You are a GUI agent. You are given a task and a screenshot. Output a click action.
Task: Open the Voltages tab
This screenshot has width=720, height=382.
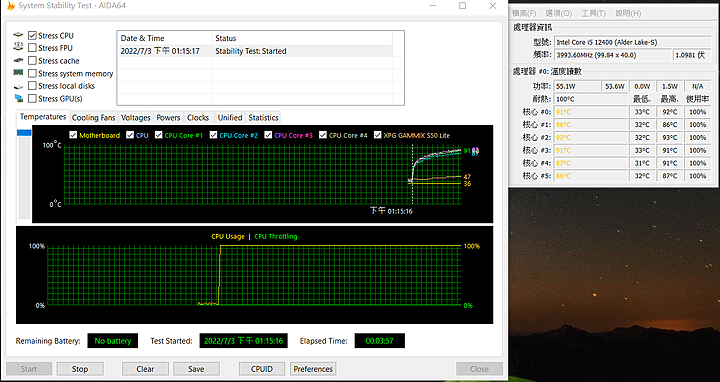[x=135, y=118]
